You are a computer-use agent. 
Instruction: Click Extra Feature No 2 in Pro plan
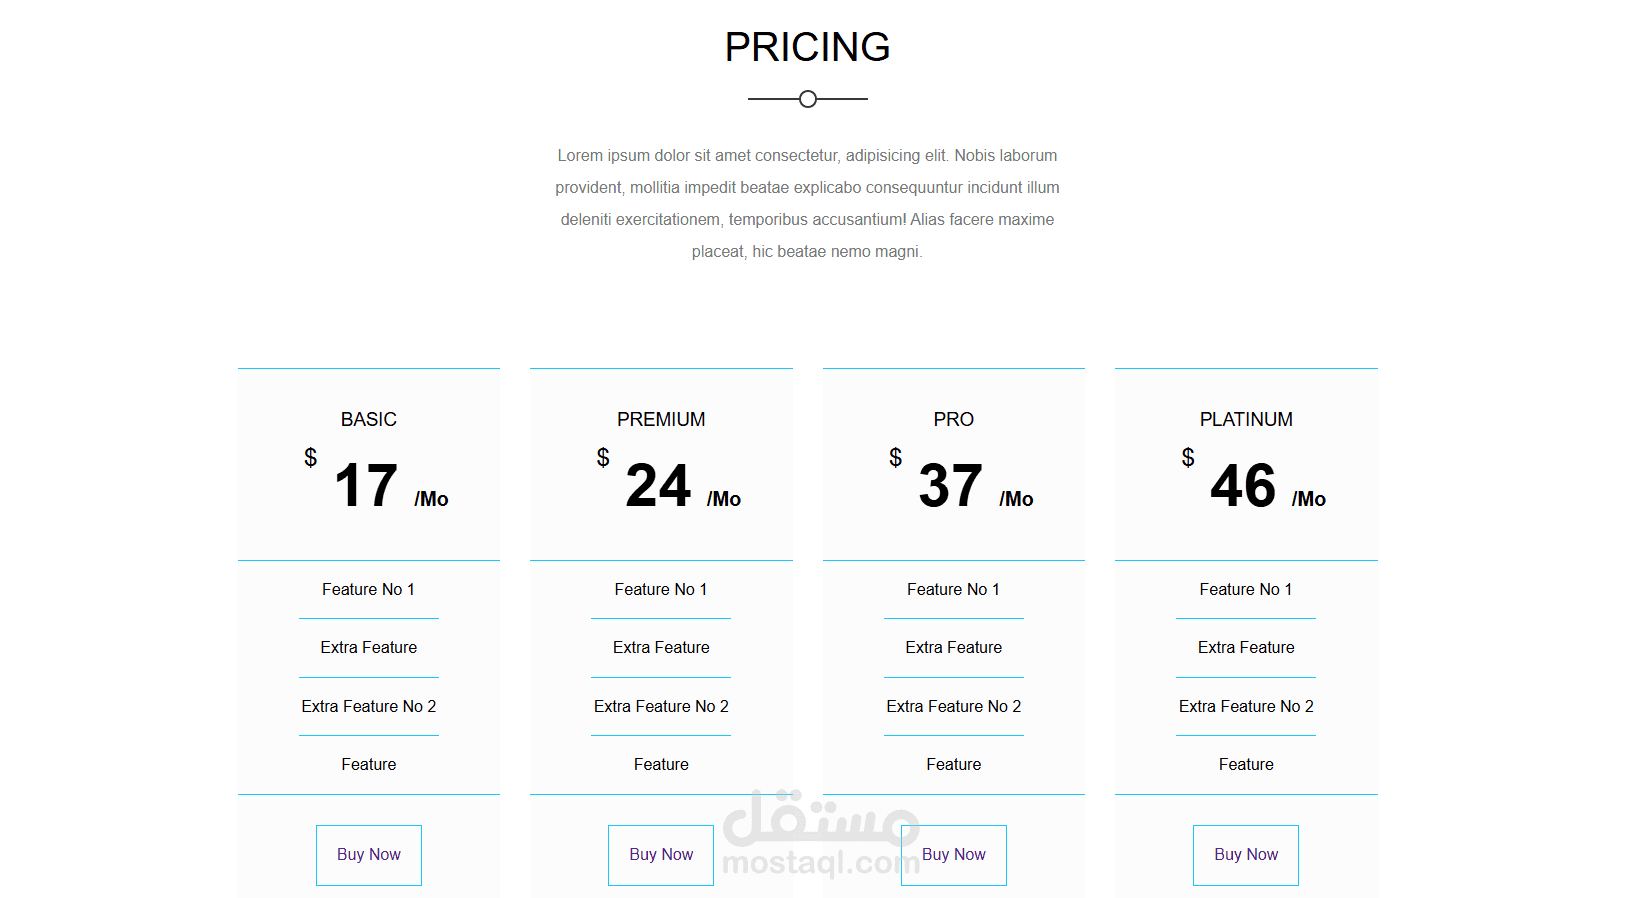click(x=954, y=706)
